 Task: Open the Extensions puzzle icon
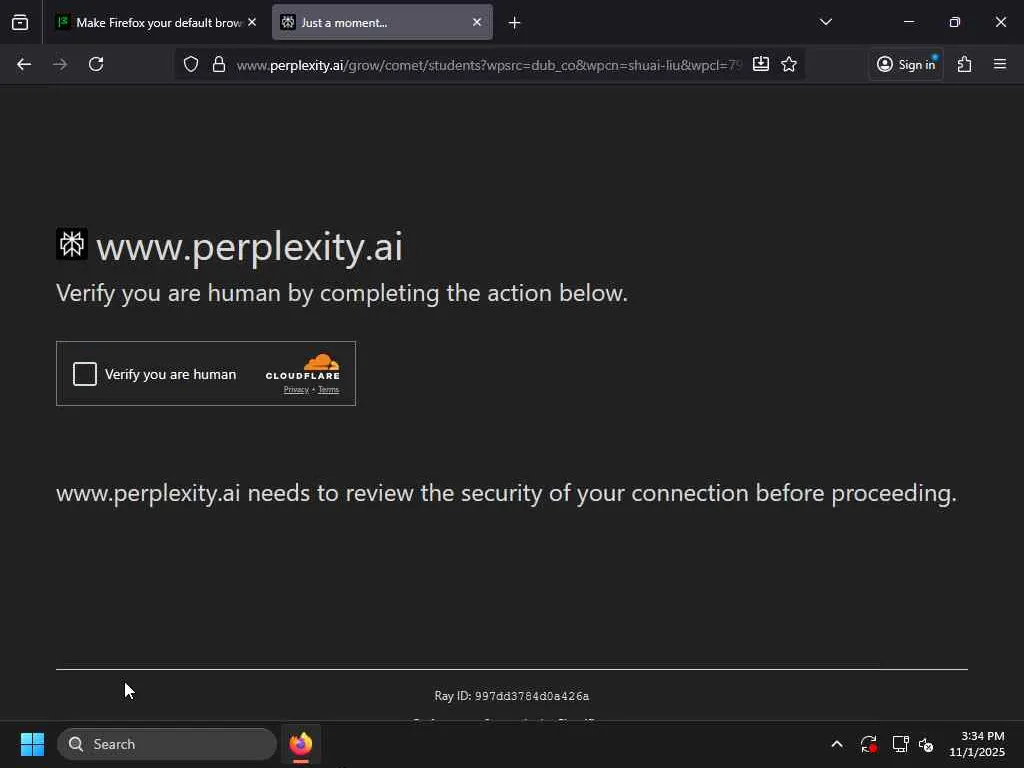[x=964, y=64]
